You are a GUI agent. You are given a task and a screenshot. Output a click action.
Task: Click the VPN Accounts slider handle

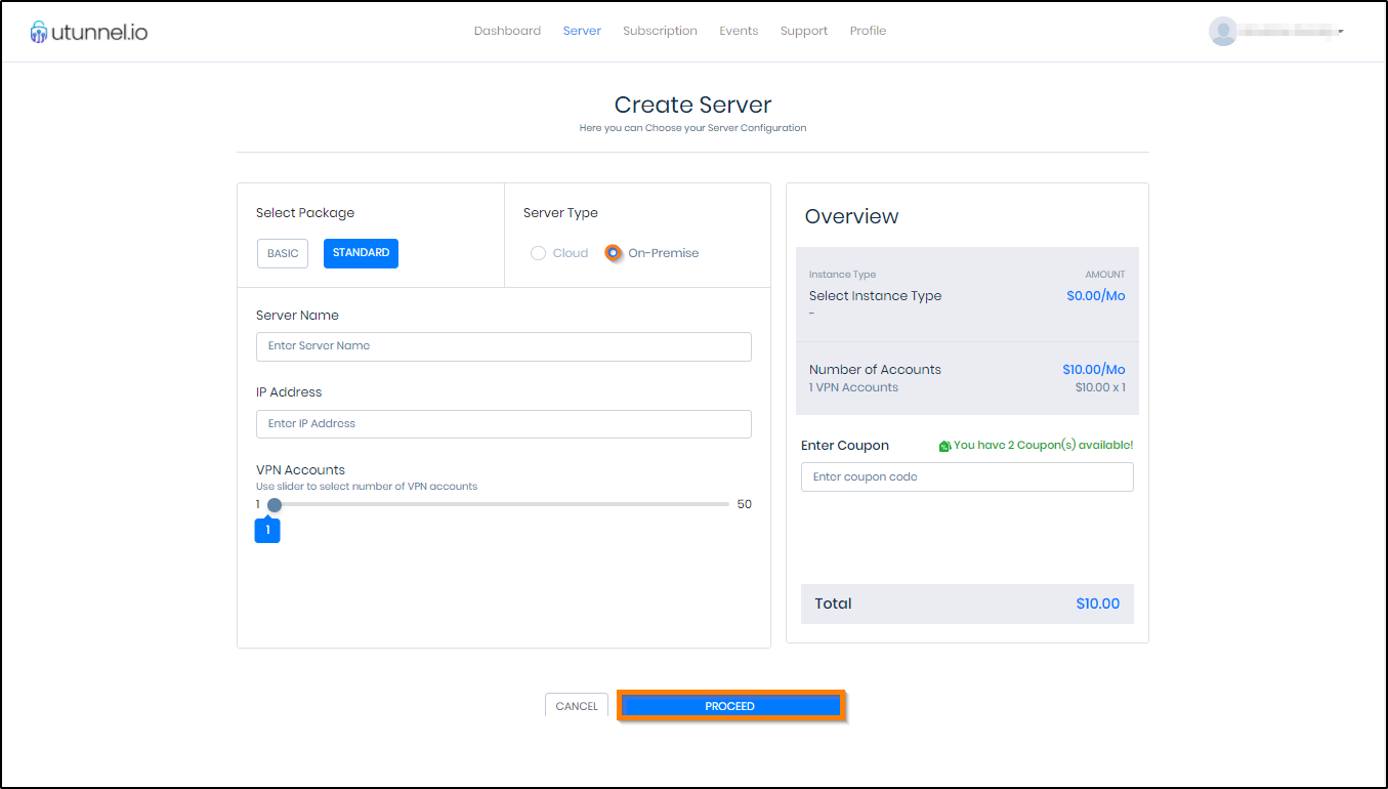coord(274,504)
